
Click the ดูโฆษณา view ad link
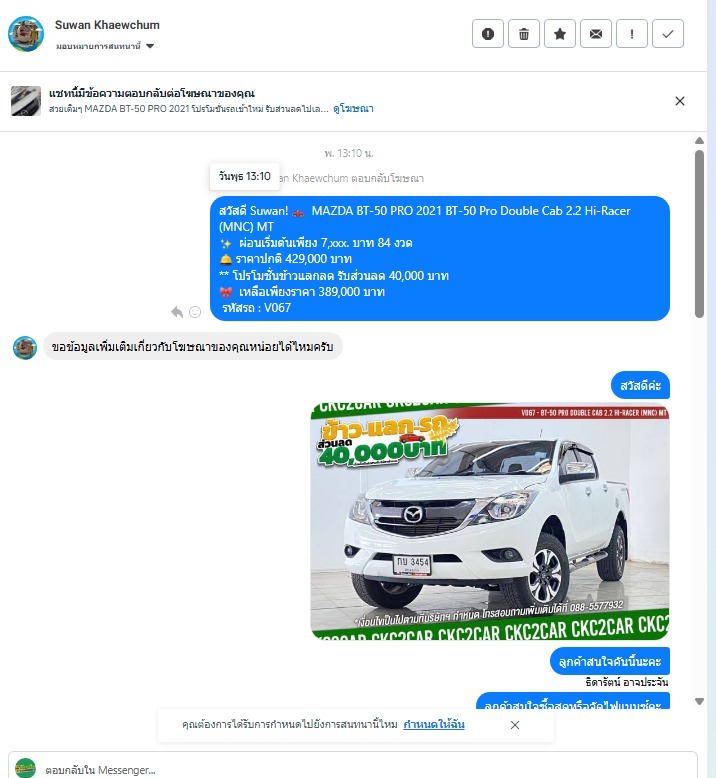[353, 109]
